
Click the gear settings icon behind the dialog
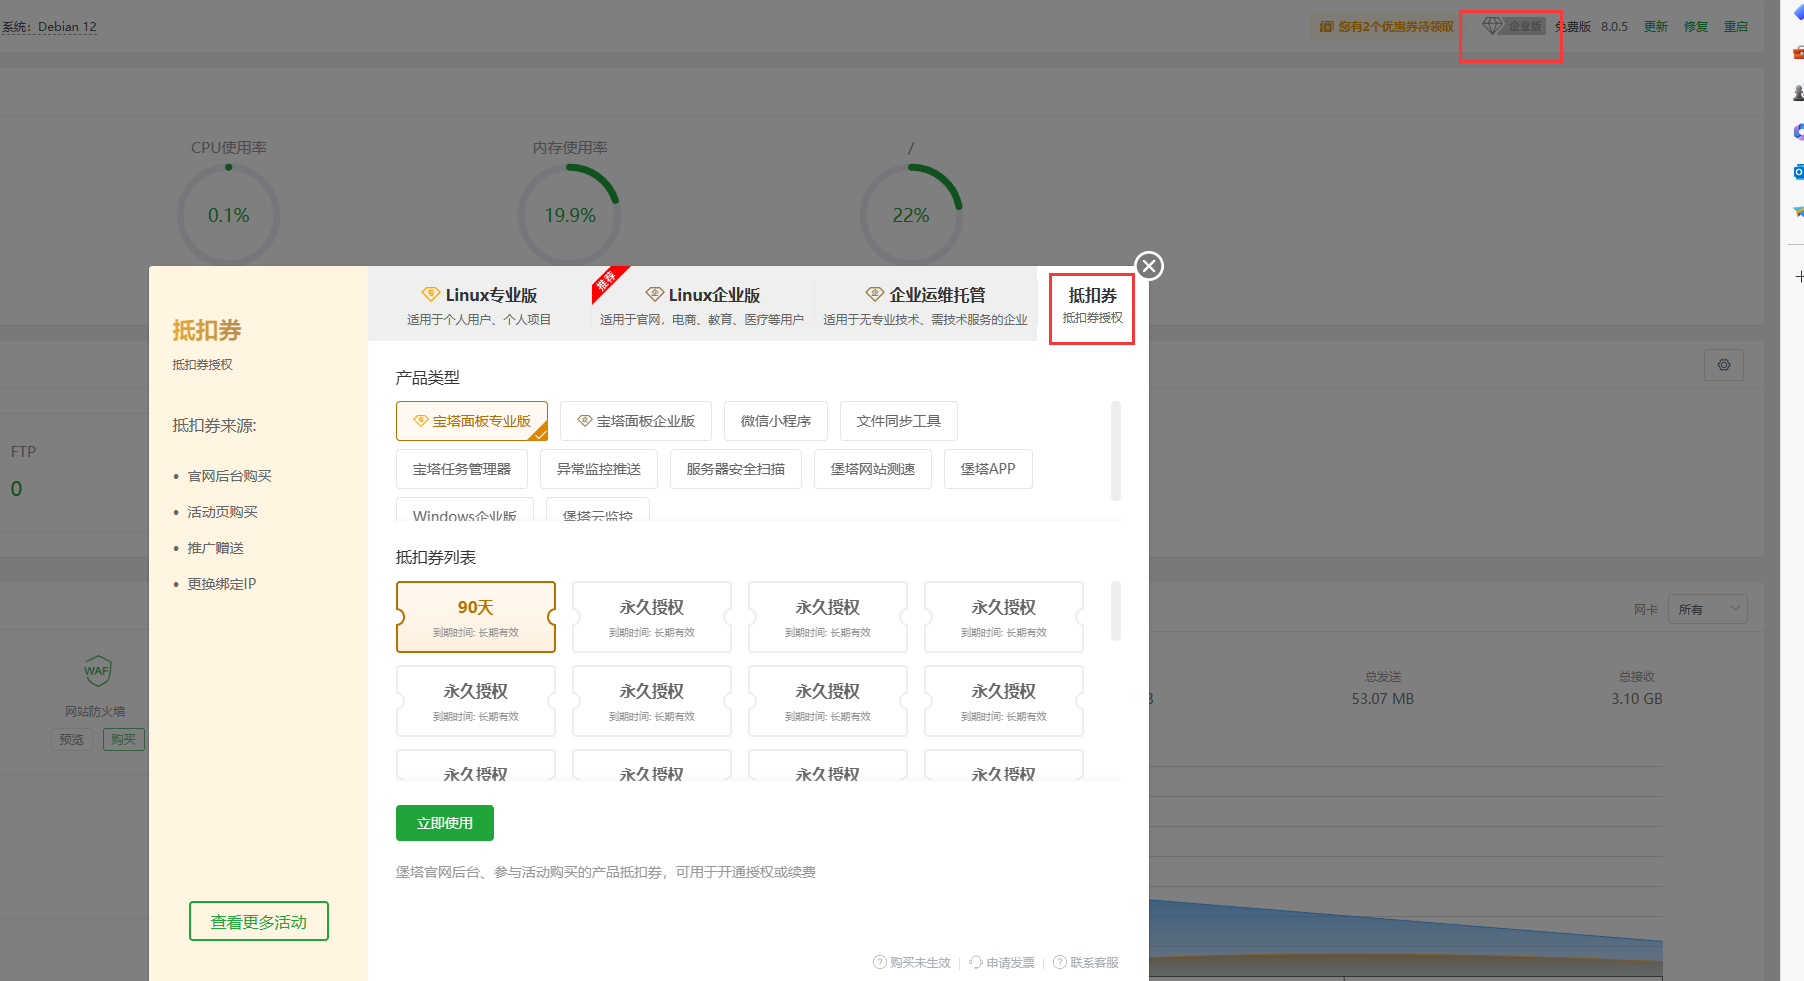(x=1723, y=365)
